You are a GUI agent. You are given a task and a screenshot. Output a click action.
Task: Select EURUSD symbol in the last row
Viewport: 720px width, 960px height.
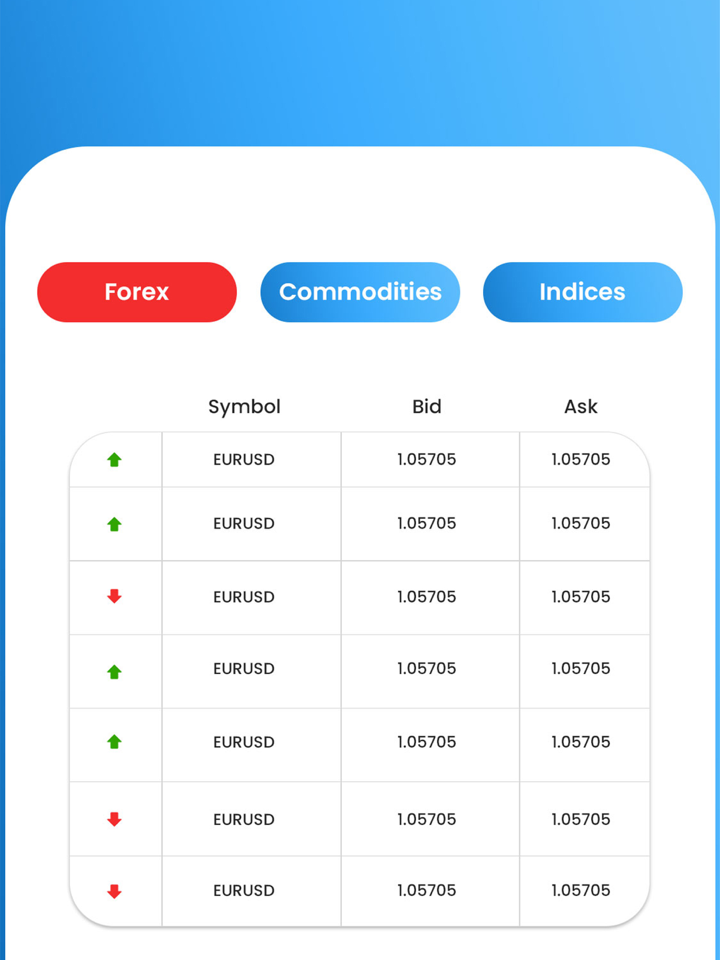(244, 891)
